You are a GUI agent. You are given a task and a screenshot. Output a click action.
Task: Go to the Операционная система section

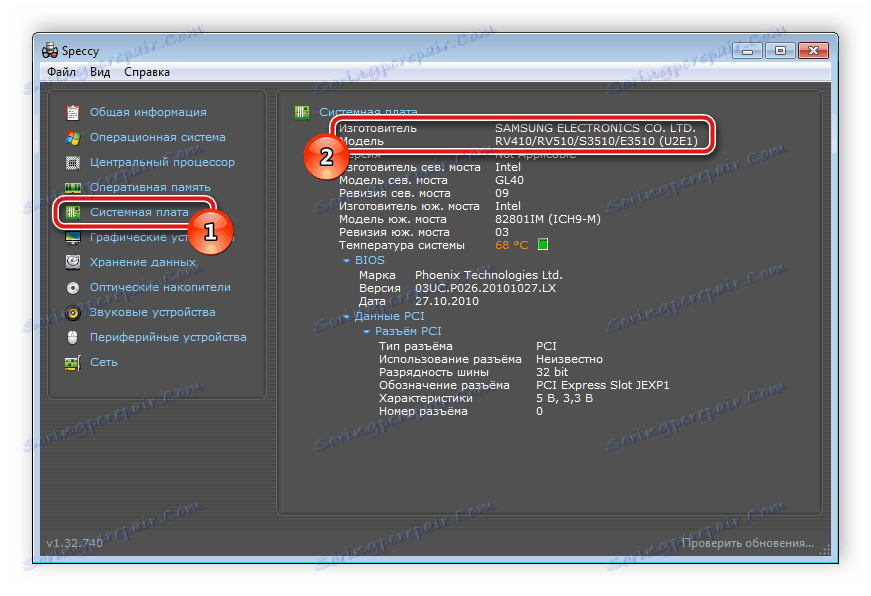(x=158, y=137)
